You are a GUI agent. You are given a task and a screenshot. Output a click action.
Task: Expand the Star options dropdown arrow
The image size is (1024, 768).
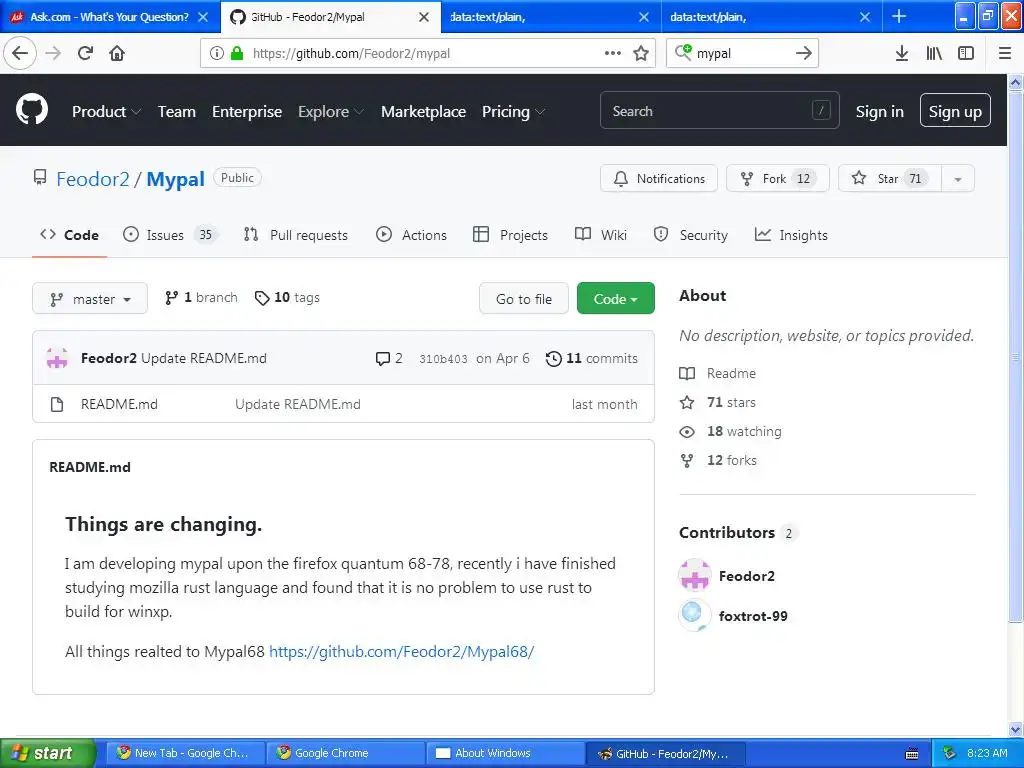coord(957,179)
